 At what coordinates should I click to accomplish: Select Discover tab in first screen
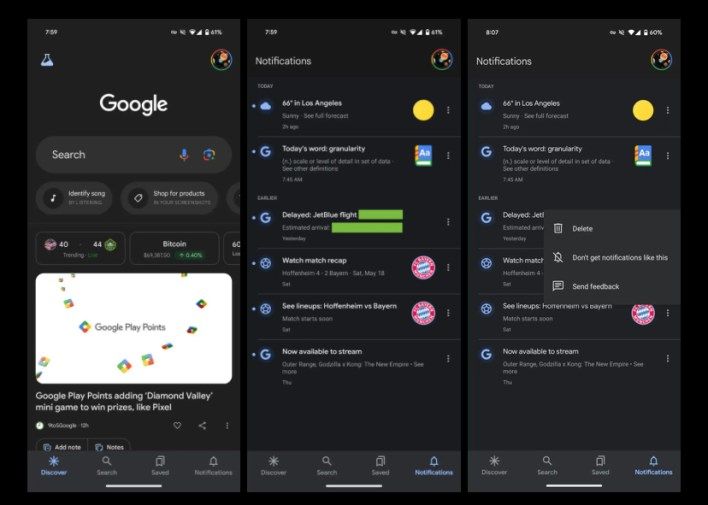click(54, 466)
